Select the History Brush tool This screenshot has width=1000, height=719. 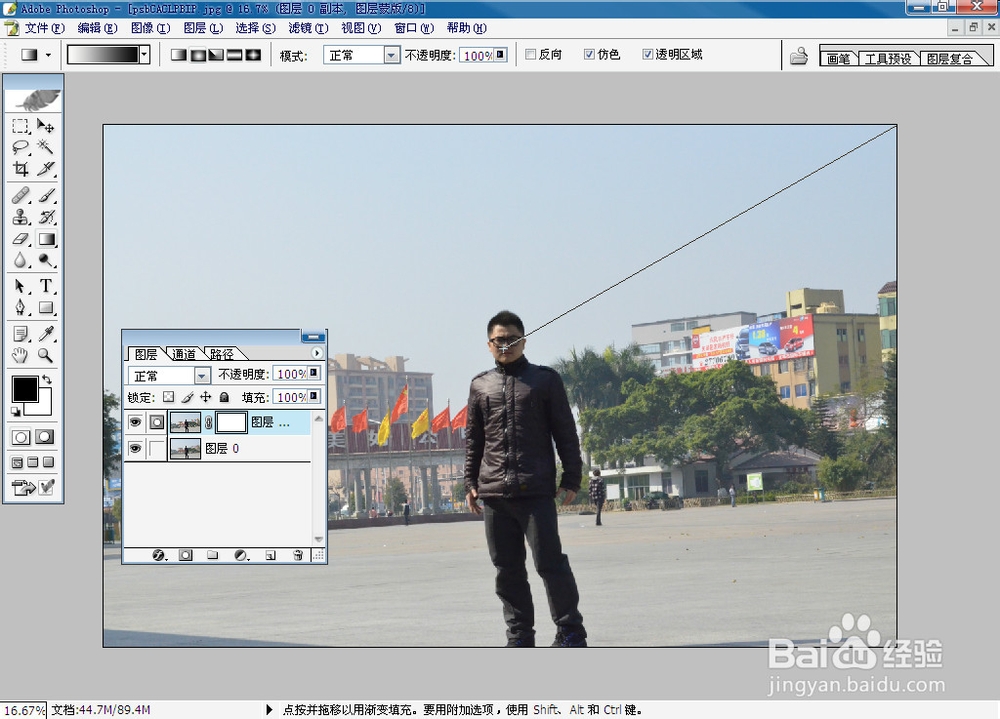click(45, 217)
